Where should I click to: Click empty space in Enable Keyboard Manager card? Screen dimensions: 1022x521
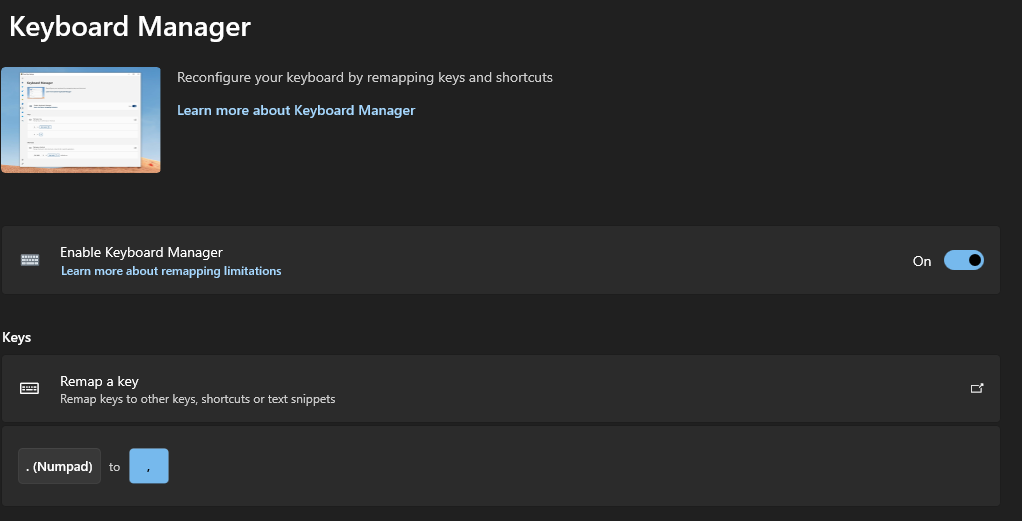click(600, 260)
